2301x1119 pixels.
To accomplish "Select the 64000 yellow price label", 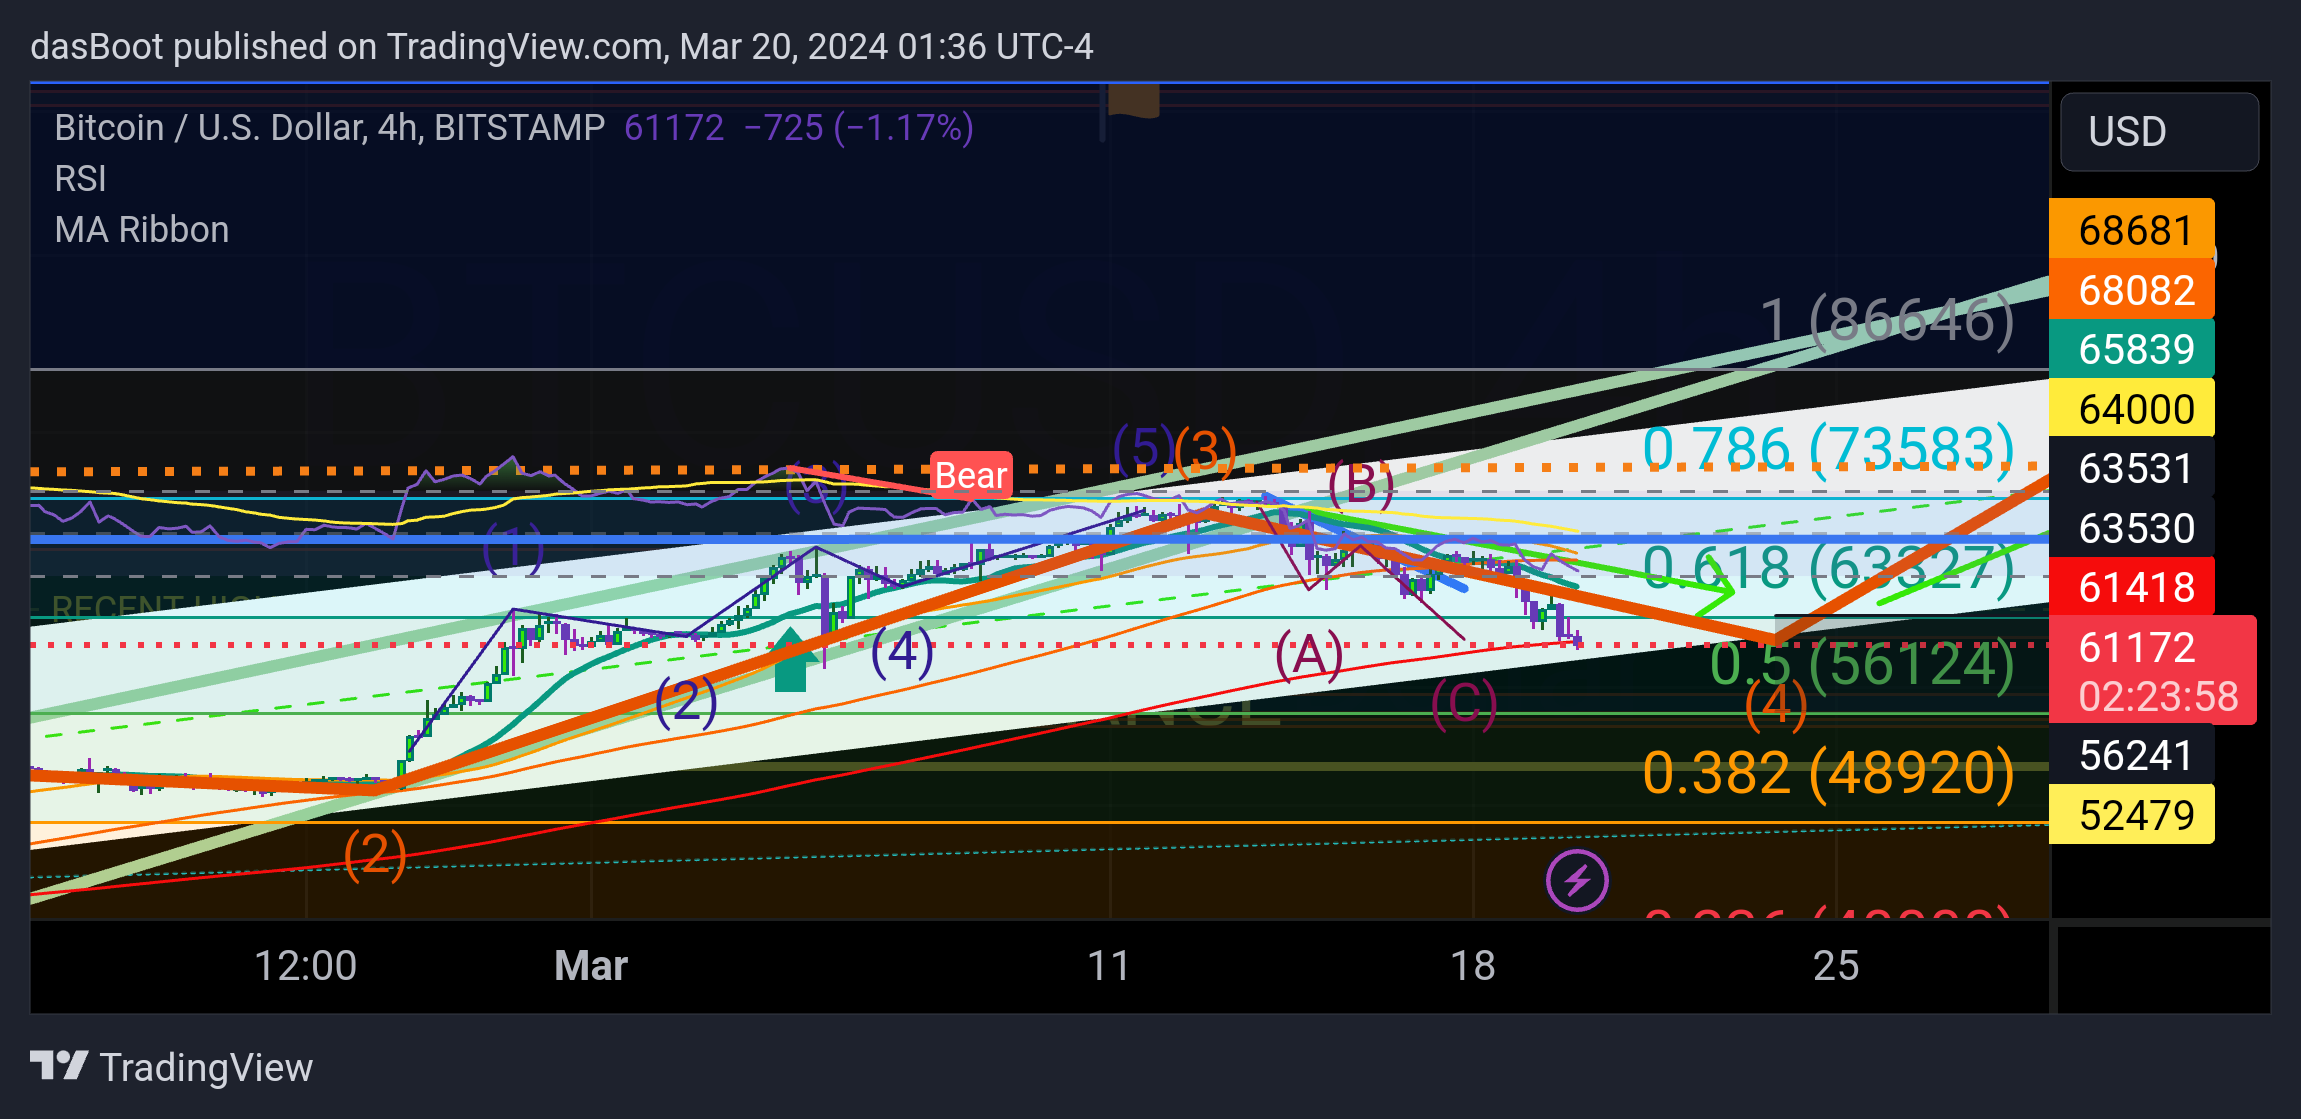I will (x=2132, y=408).
